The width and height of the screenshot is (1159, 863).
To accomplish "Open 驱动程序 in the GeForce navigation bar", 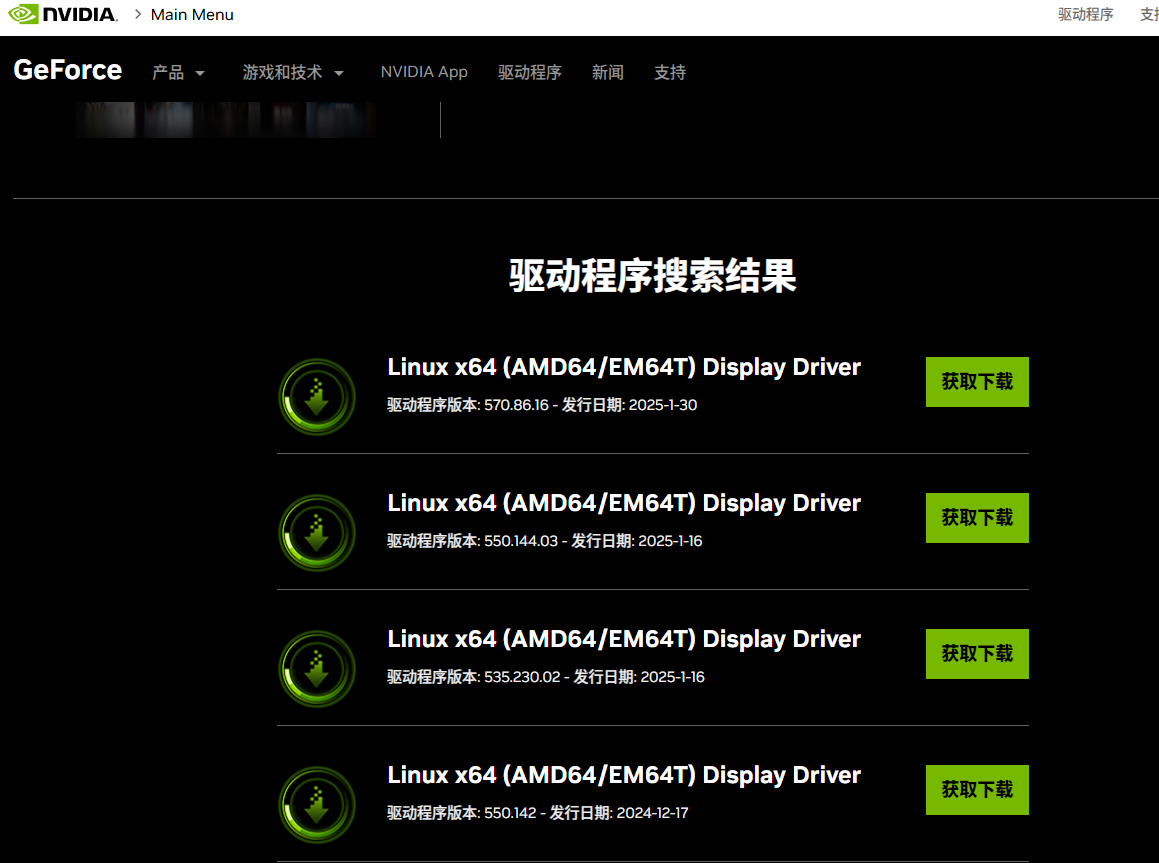I will pyautogui.click(x=529, y=72).
